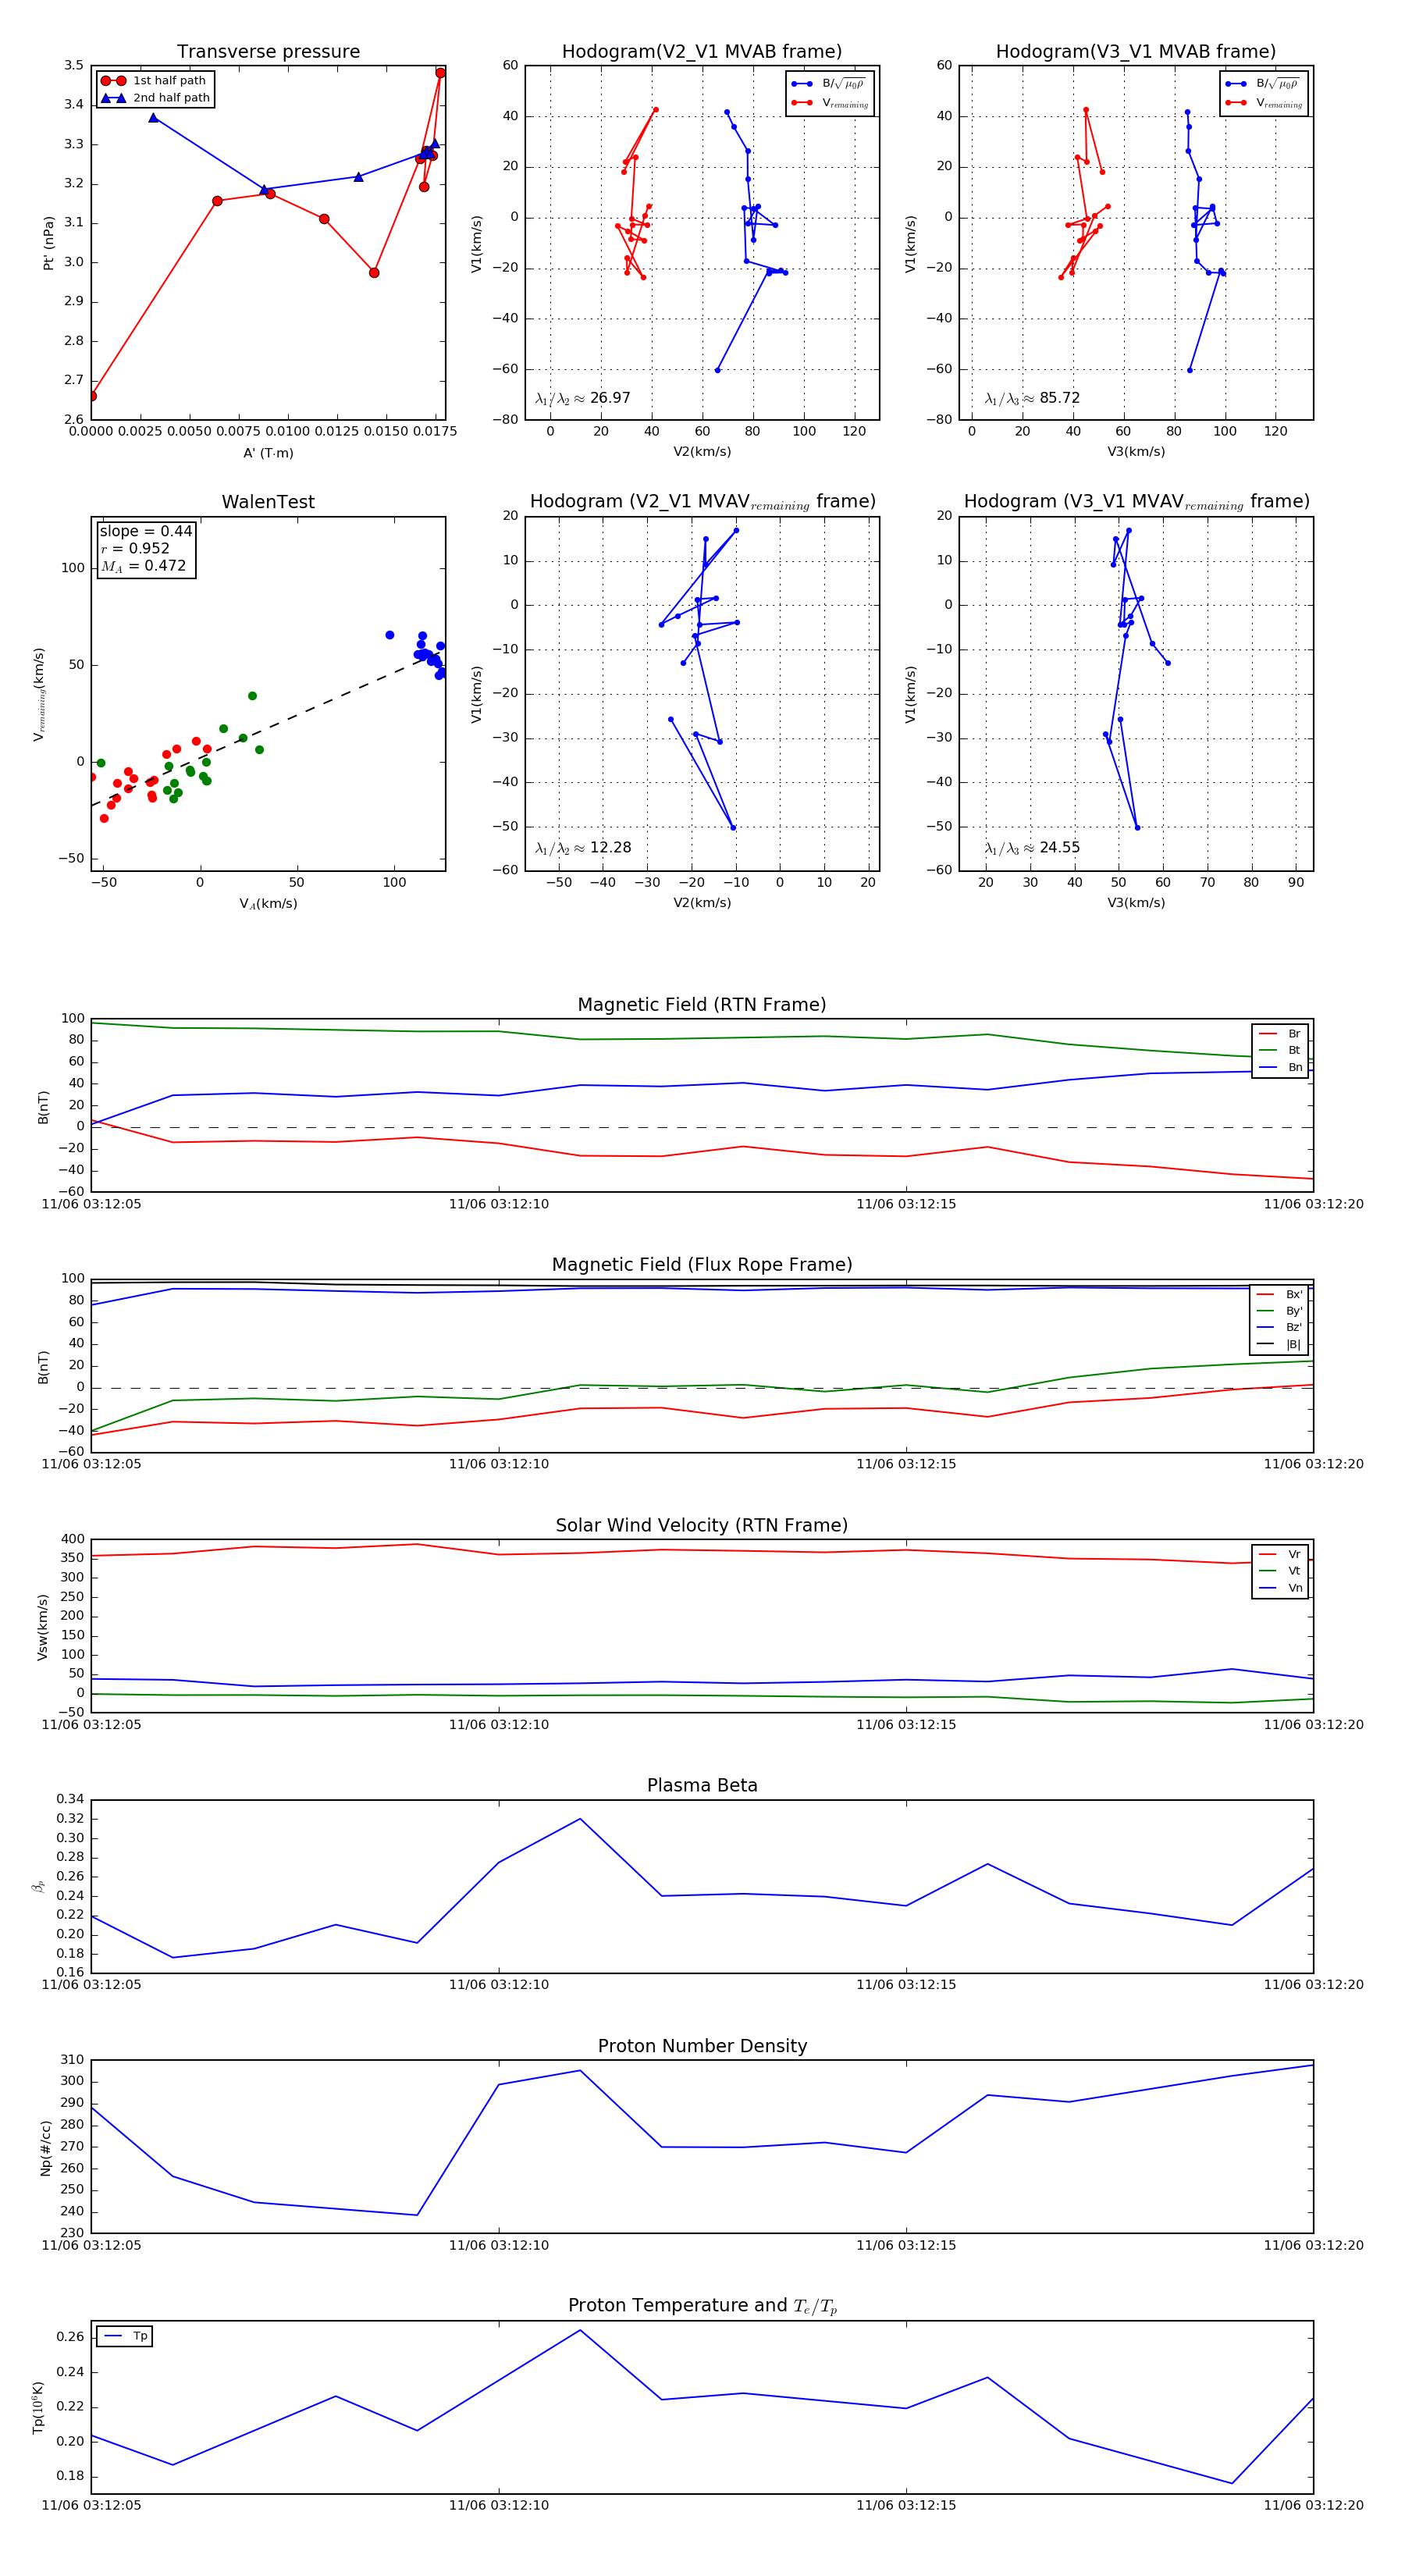This screenshot has width=1405, height=2576.
Task: Select the 'Bt' legend entry
Action: pos(1281,1051)
